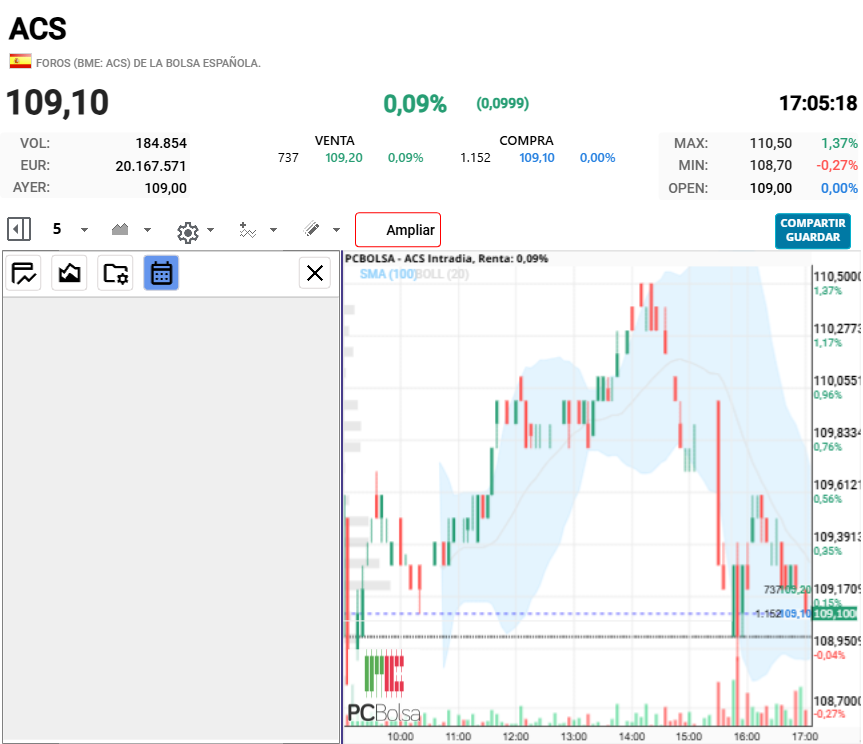Select the drawing pencil tool icon
The image size is (863, 744).
click(x=311, y=229)
